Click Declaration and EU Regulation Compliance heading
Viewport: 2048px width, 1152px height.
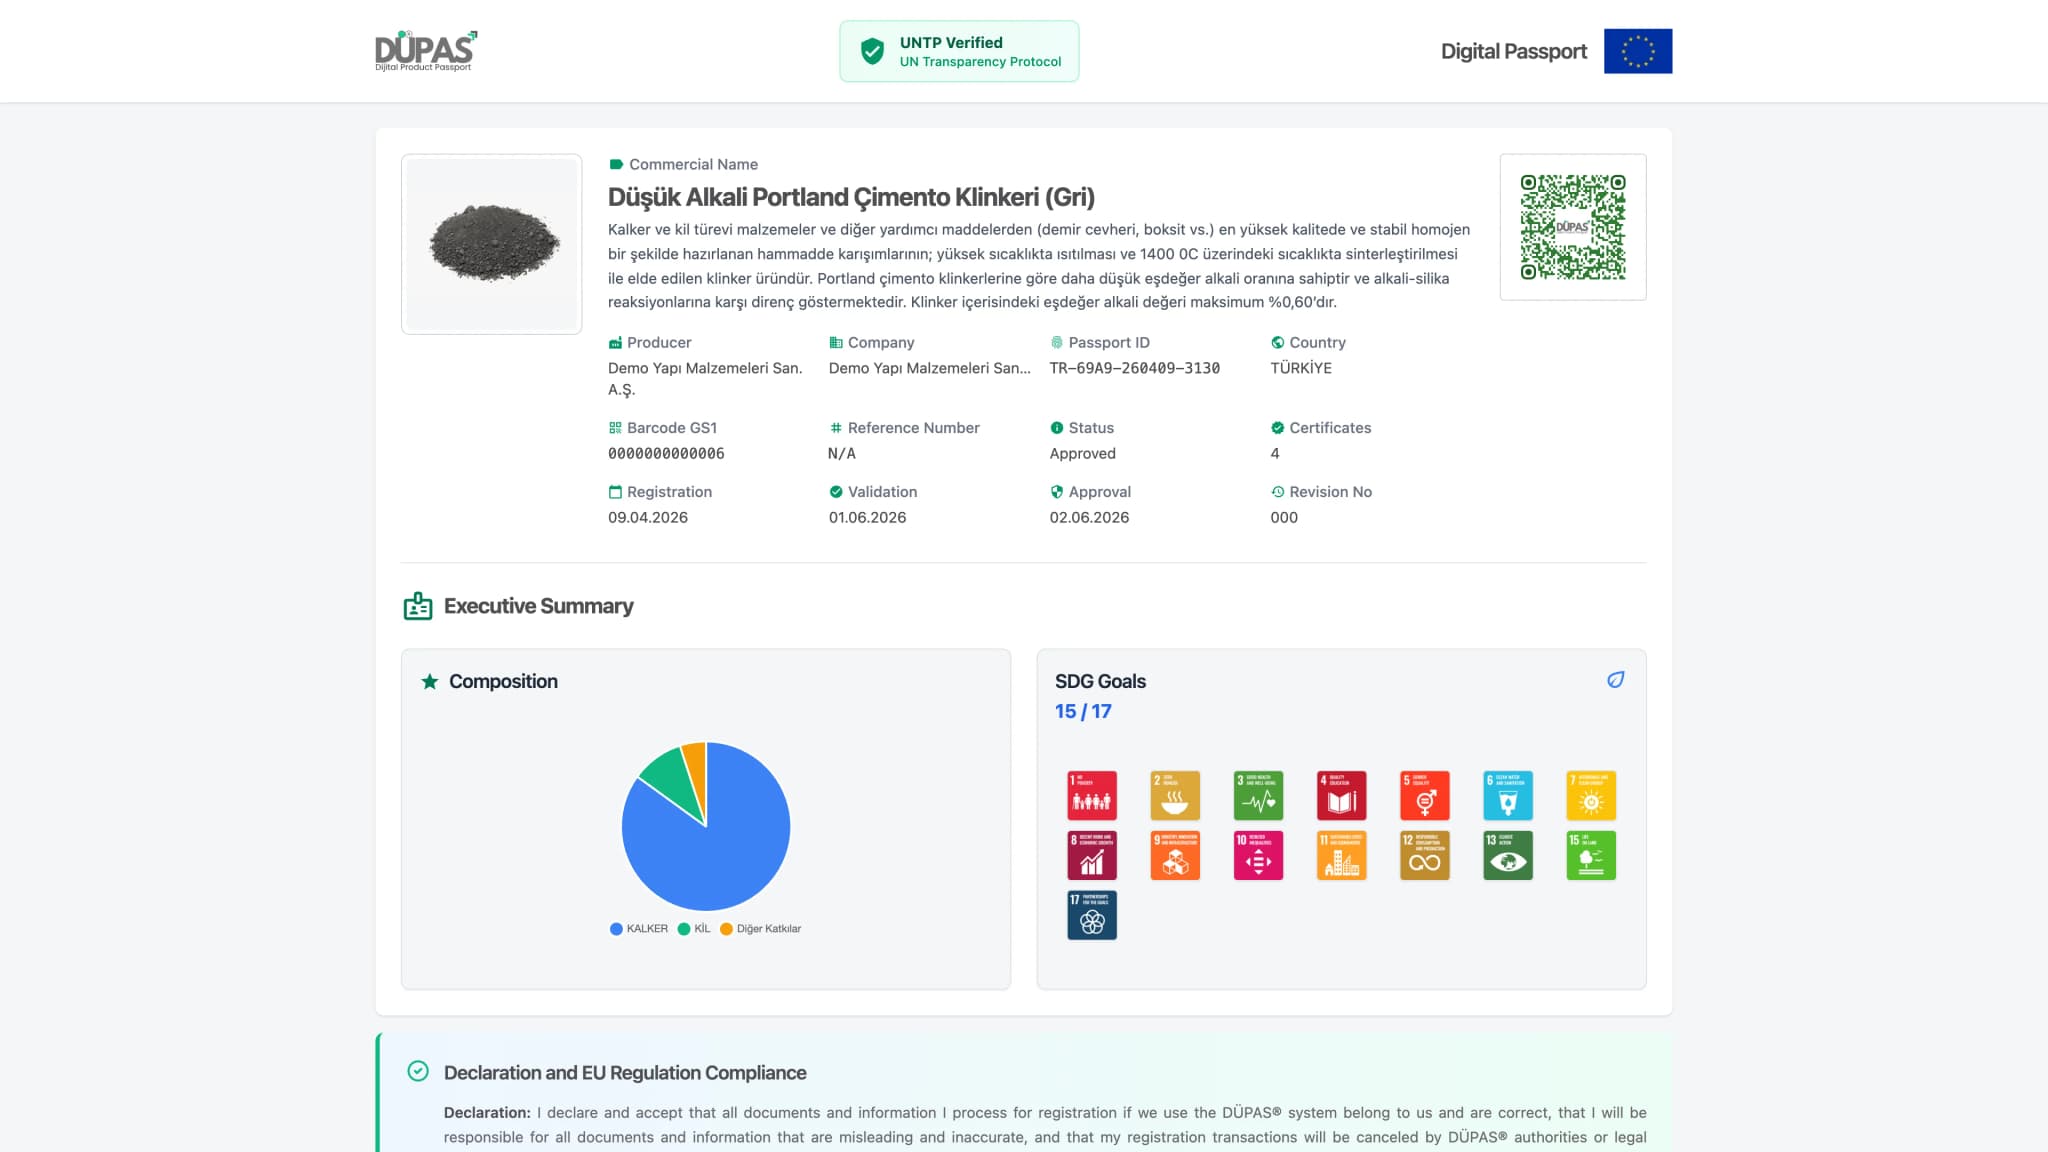pyautogui.click(x=625, y=1073)
